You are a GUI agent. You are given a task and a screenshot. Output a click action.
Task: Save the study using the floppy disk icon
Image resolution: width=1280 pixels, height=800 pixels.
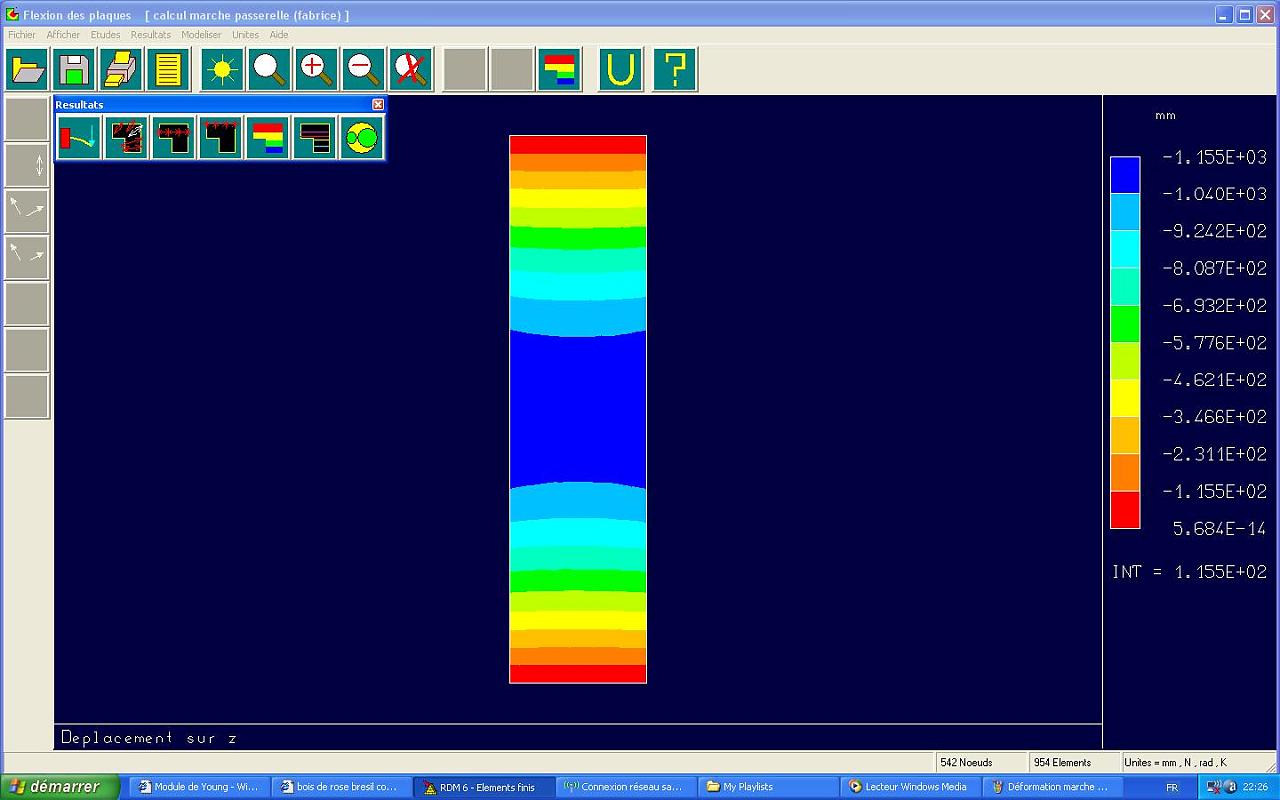pyautogui.click(x=74, y=69)
